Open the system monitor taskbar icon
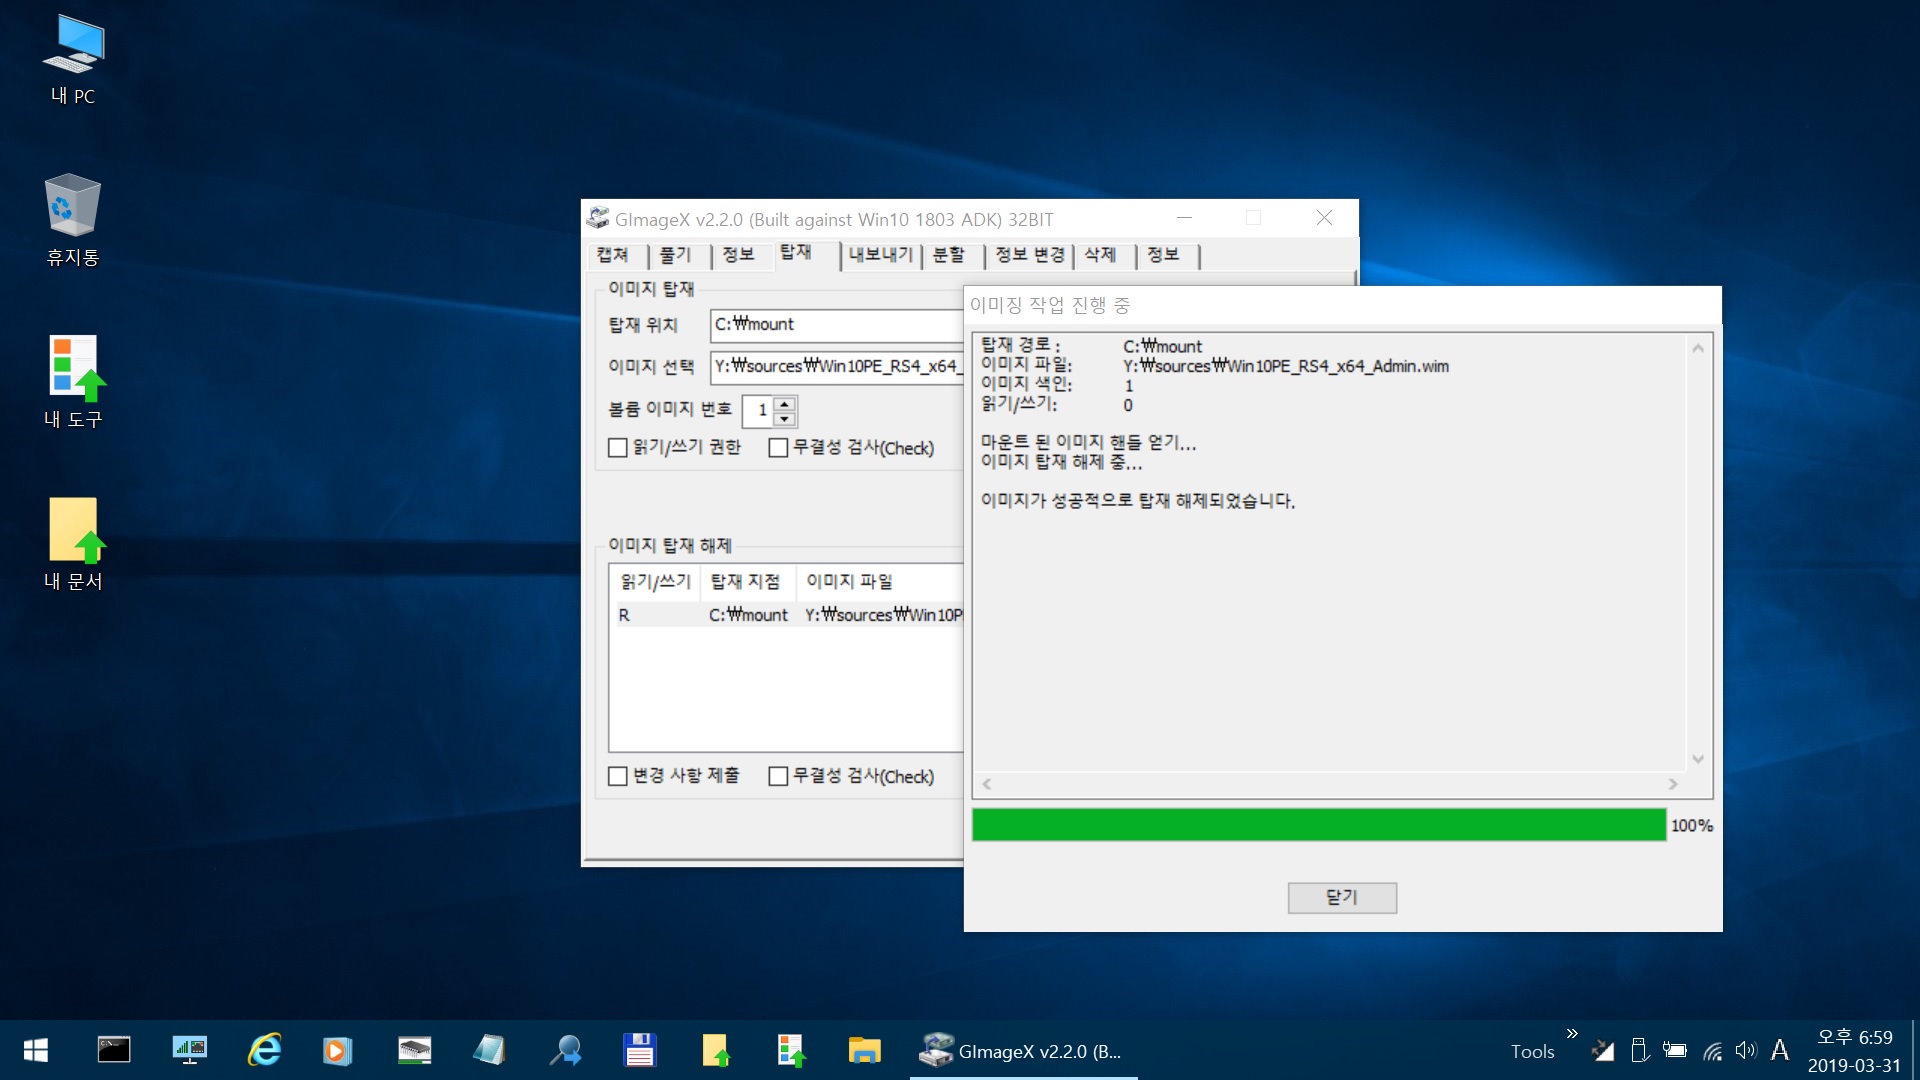1920x1080 pixels. click(x=189, y=1050)
